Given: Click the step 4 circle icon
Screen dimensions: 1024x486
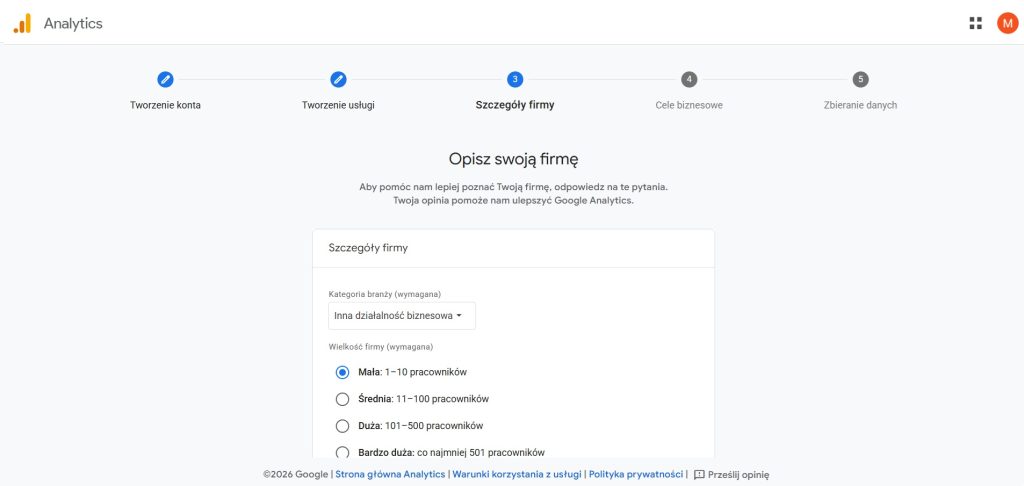Looking at the screenshot, I should (689, 80).
